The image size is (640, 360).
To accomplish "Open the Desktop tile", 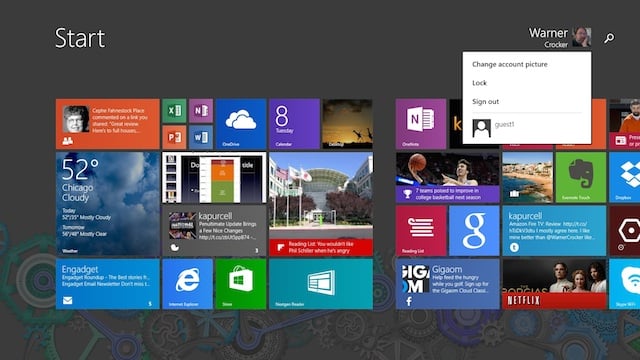I will 347,124.
